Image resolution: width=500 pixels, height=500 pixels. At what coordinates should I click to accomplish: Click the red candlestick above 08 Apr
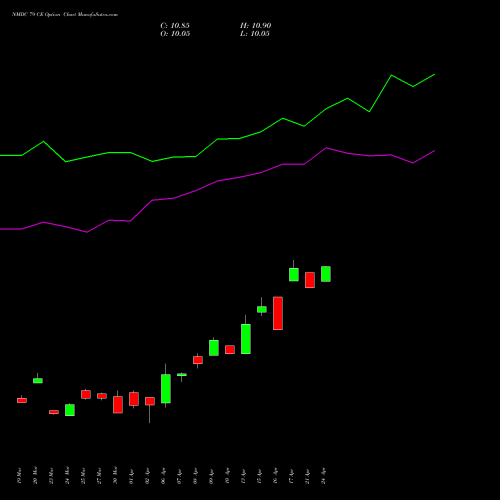198,360
